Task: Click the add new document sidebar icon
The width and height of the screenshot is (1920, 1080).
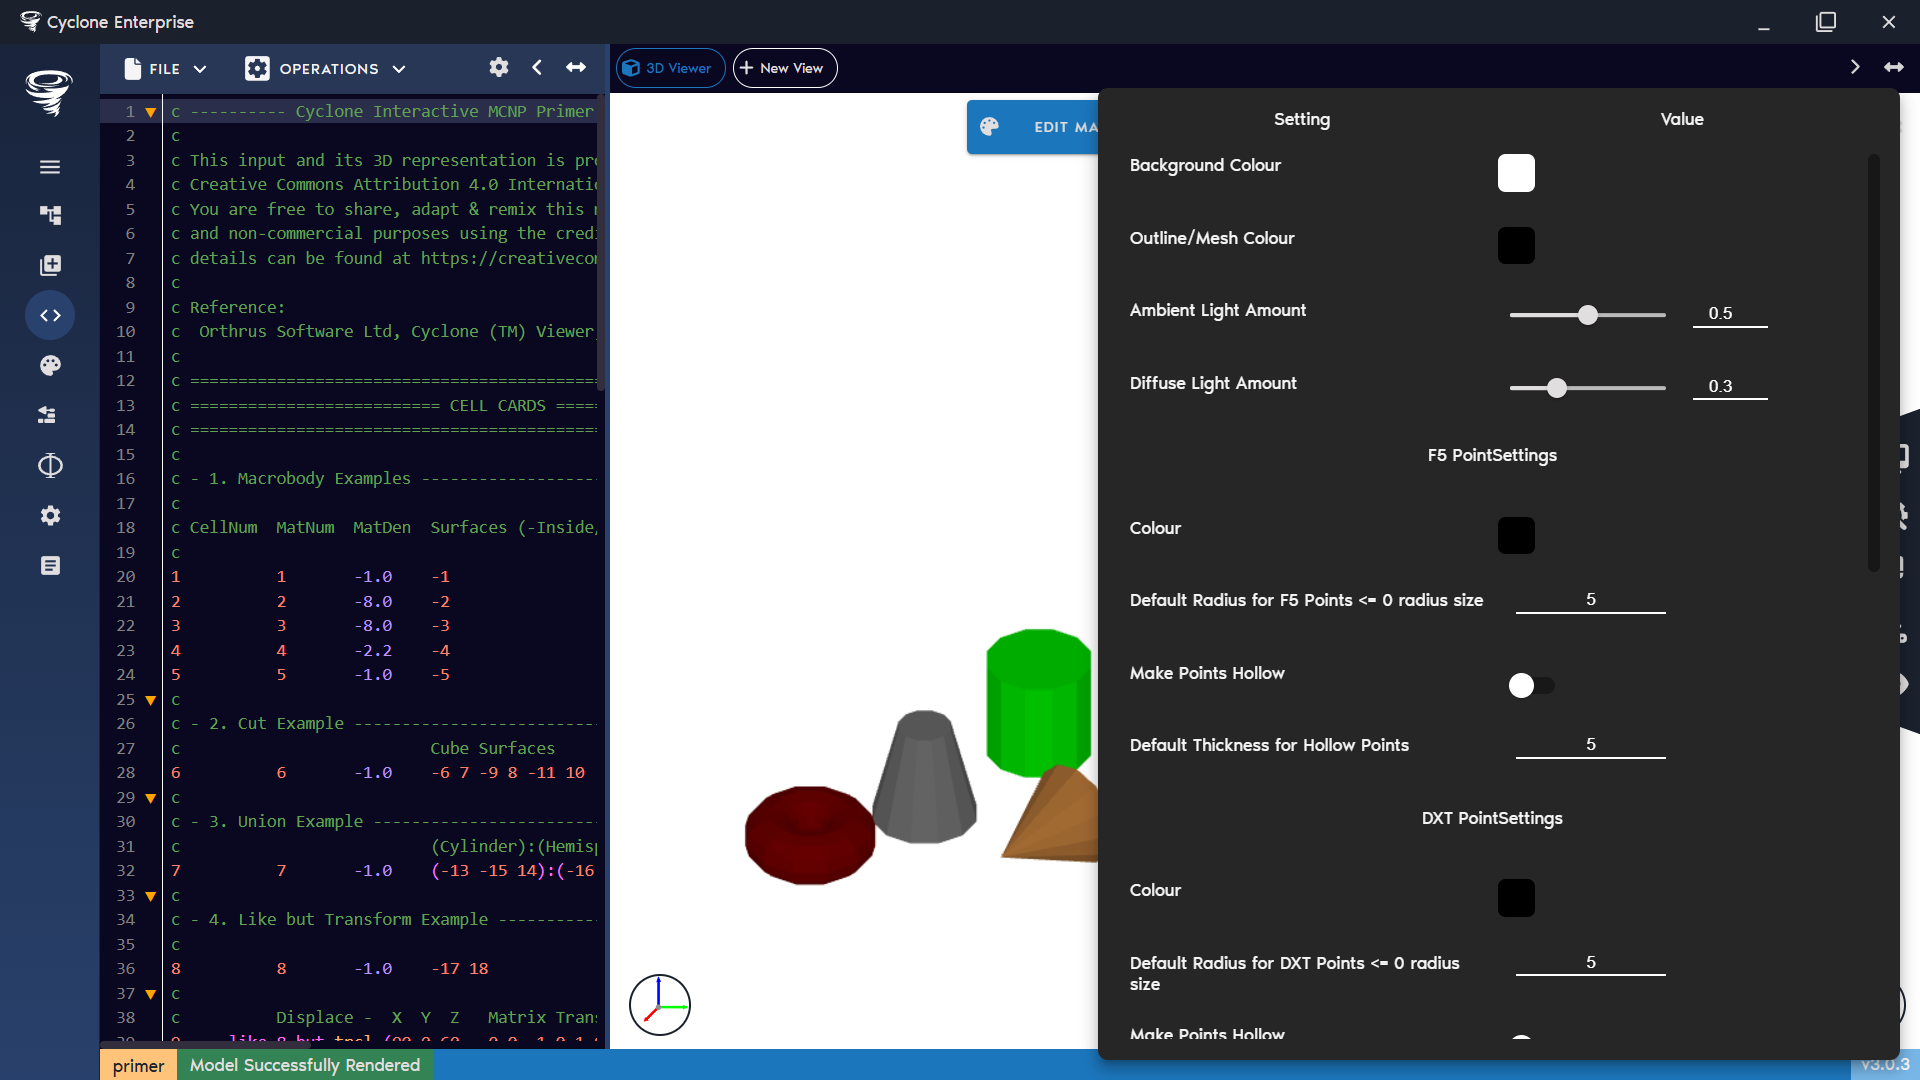Action: (50, 265)
